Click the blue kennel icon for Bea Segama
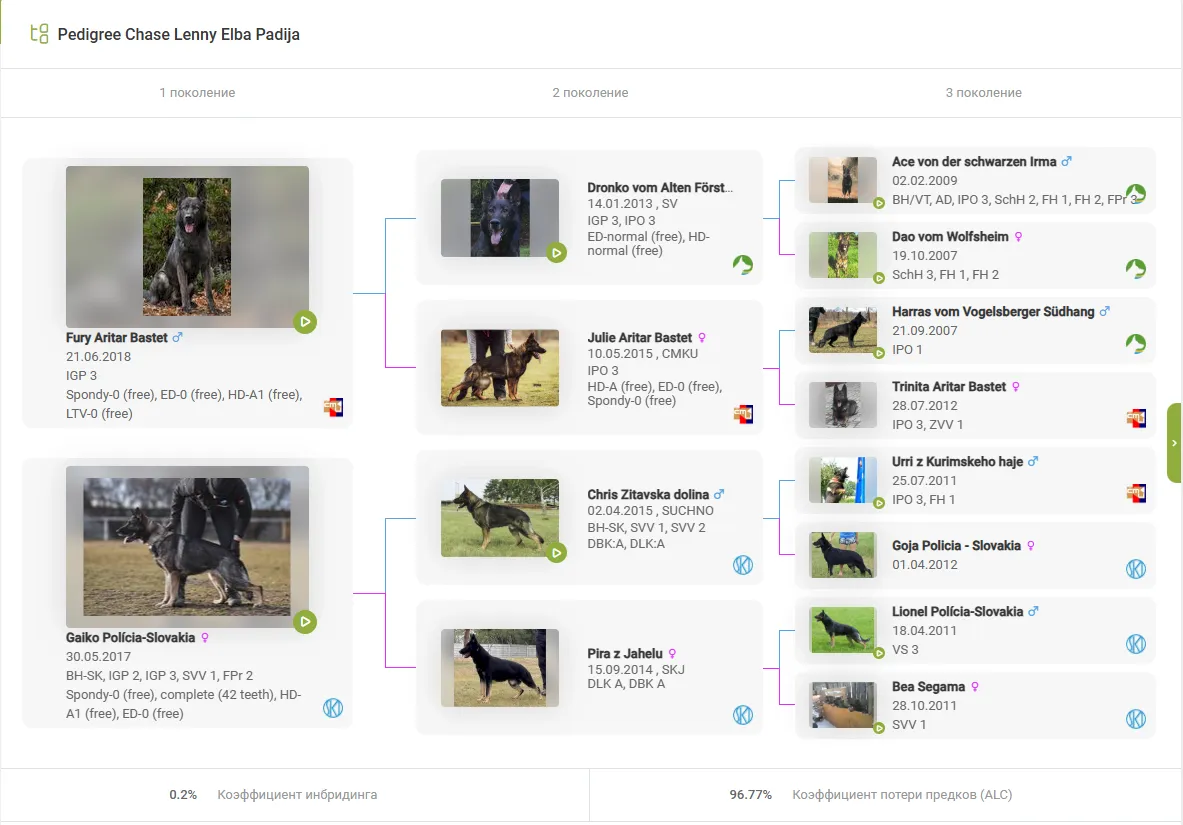This screenshot has height=825, width=1183. [1135, 719]
